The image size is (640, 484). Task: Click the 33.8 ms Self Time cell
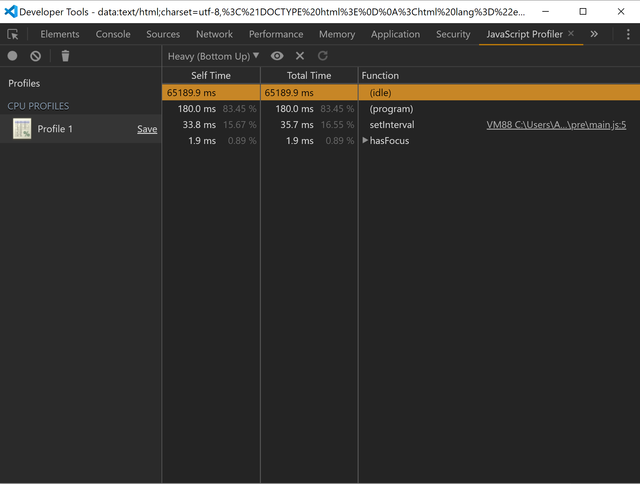[x=211, y=125]
